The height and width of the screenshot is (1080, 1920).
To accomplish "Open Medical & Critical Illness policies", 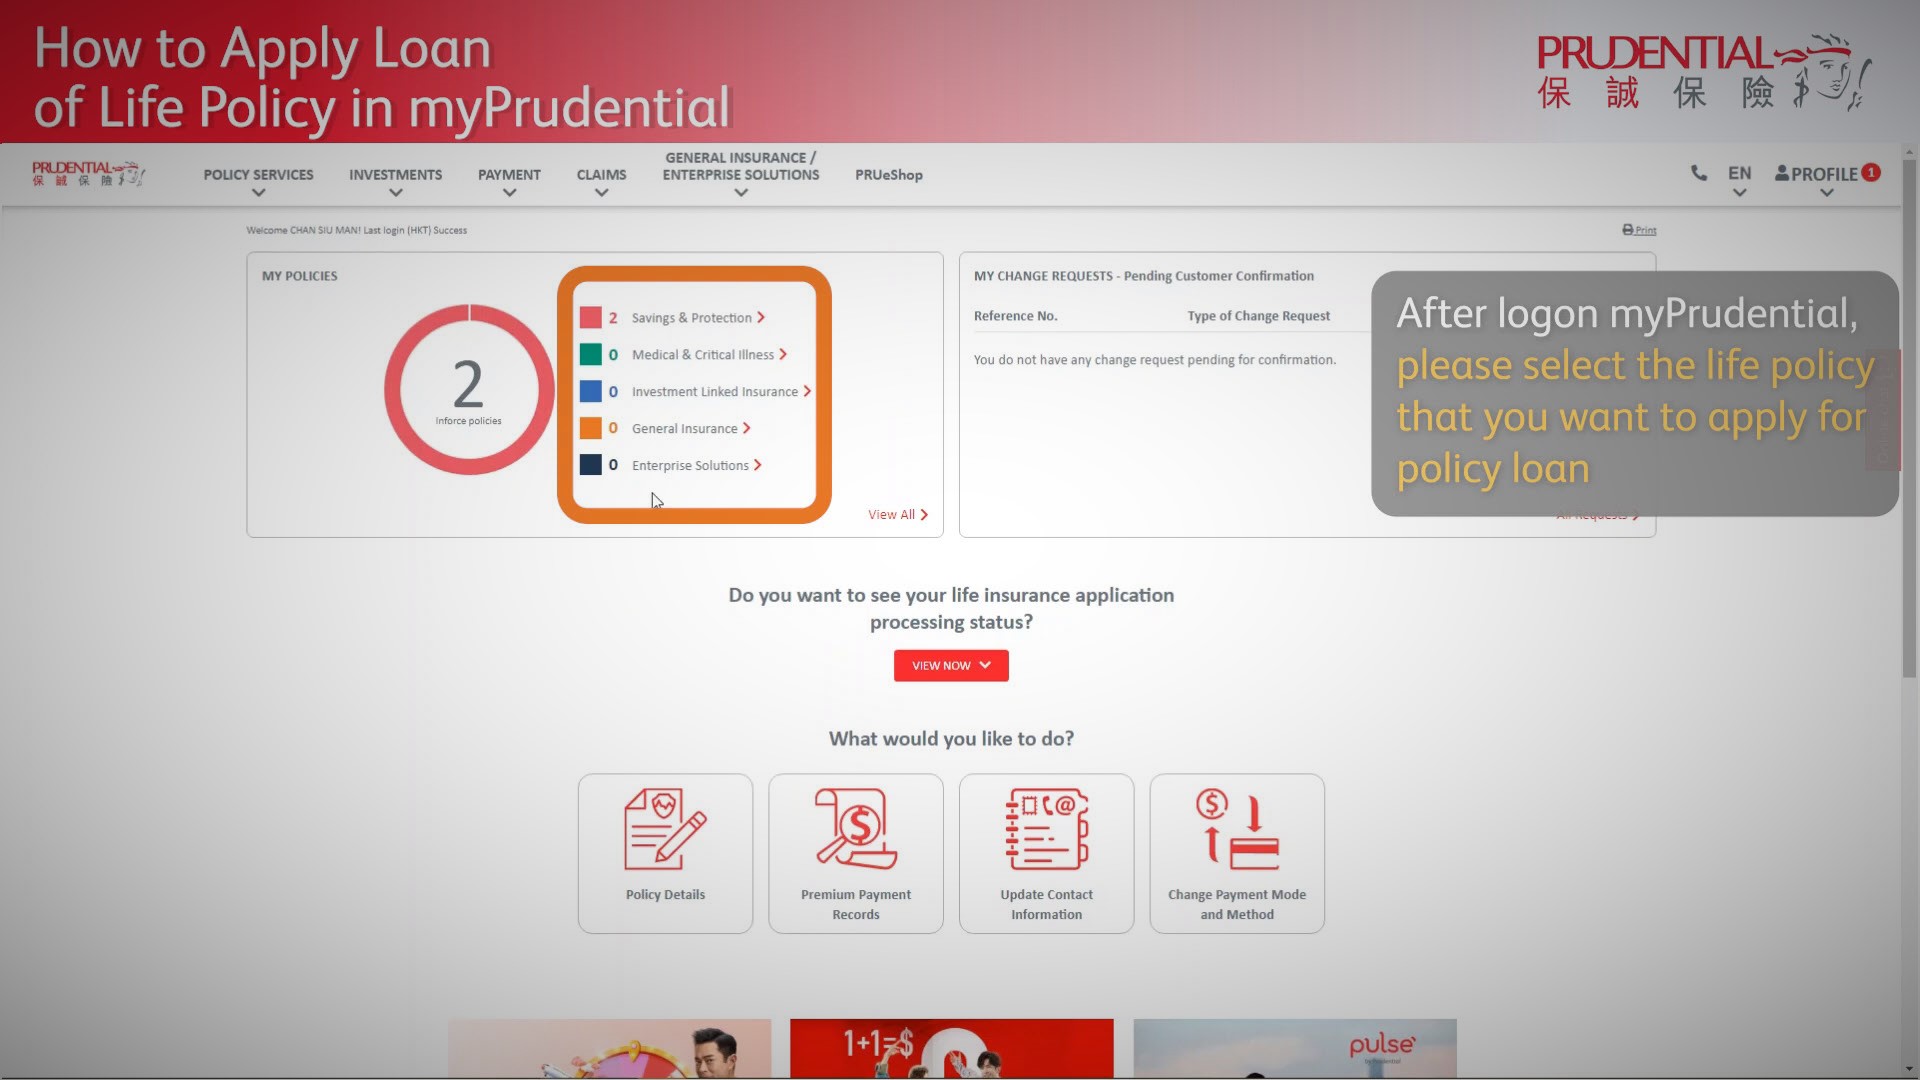I will click(x=703, y=355).
